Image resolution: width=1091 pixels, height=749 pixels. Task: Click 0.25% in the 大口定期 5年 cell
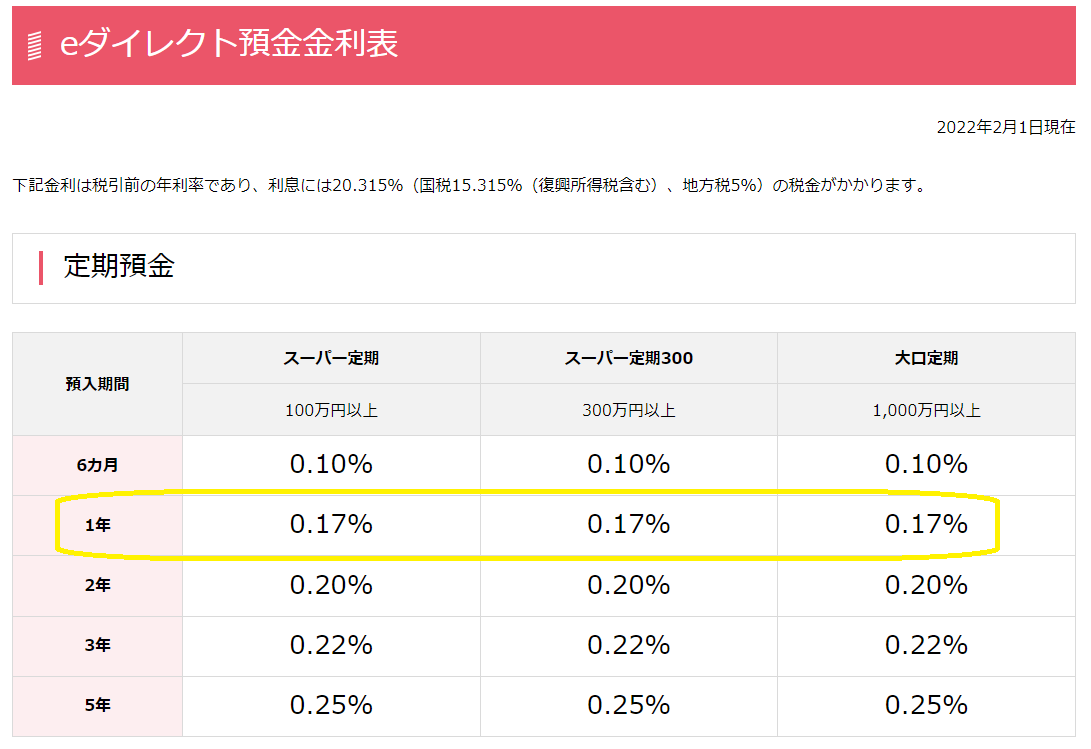click(x=926, y=705)
